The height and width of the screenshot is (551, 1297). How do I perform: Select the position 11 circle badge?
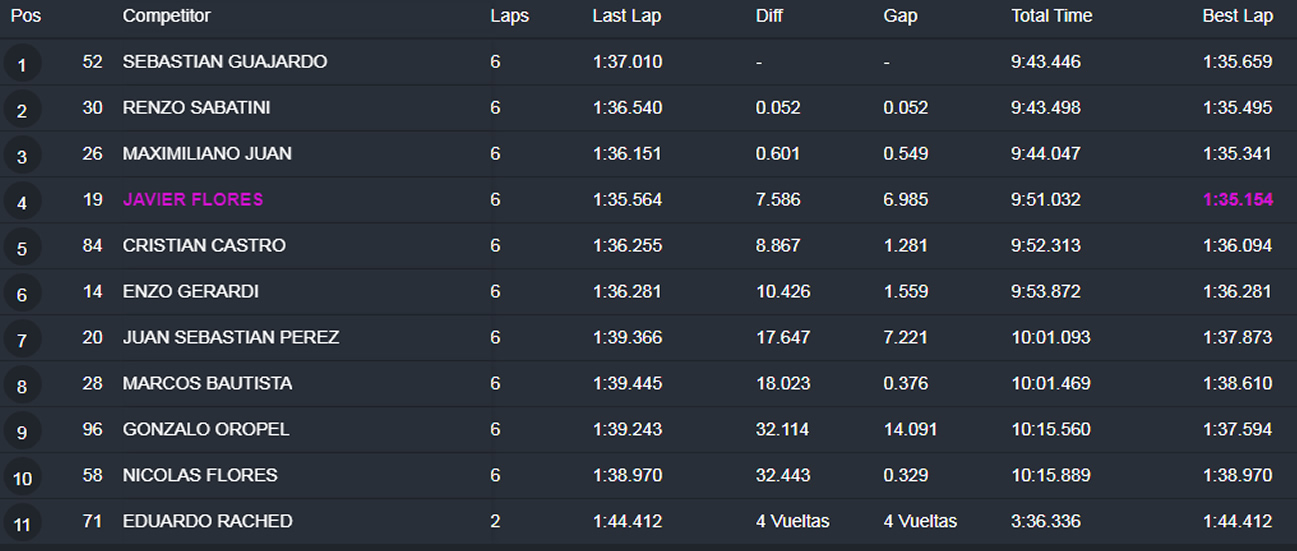[x=22, y=525]
